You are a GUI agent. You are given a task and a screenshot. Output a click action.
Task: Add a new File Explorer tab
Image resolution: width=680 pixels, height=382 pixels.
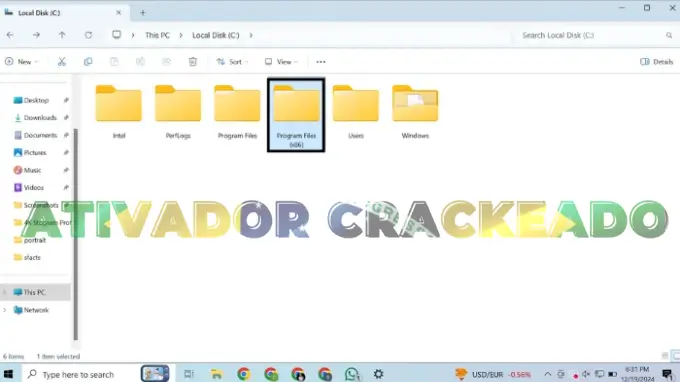coord(143,13)
